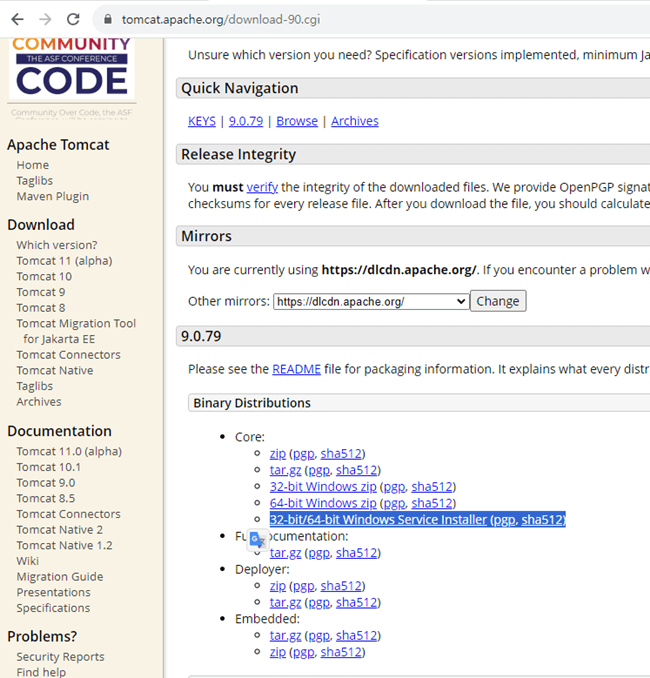Open Find help in the sidebar

click(41, 672)
